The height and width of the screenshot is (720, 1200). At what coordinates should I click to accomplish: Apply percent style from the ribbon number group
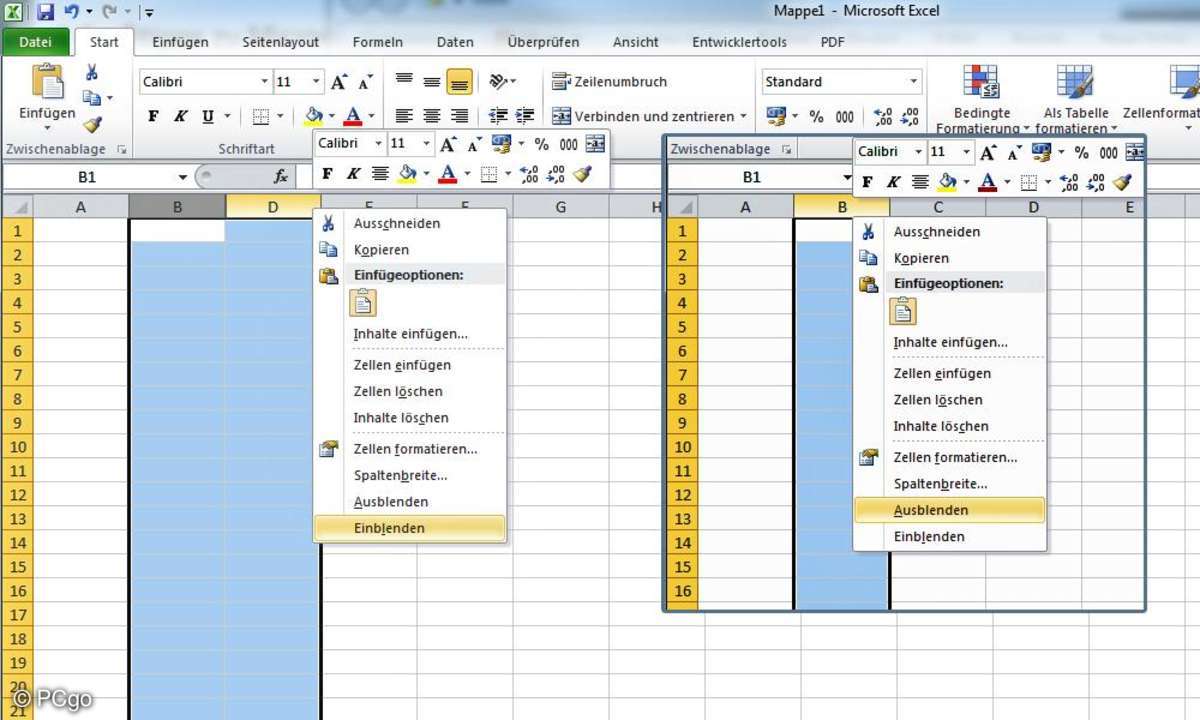coord(816,116)
